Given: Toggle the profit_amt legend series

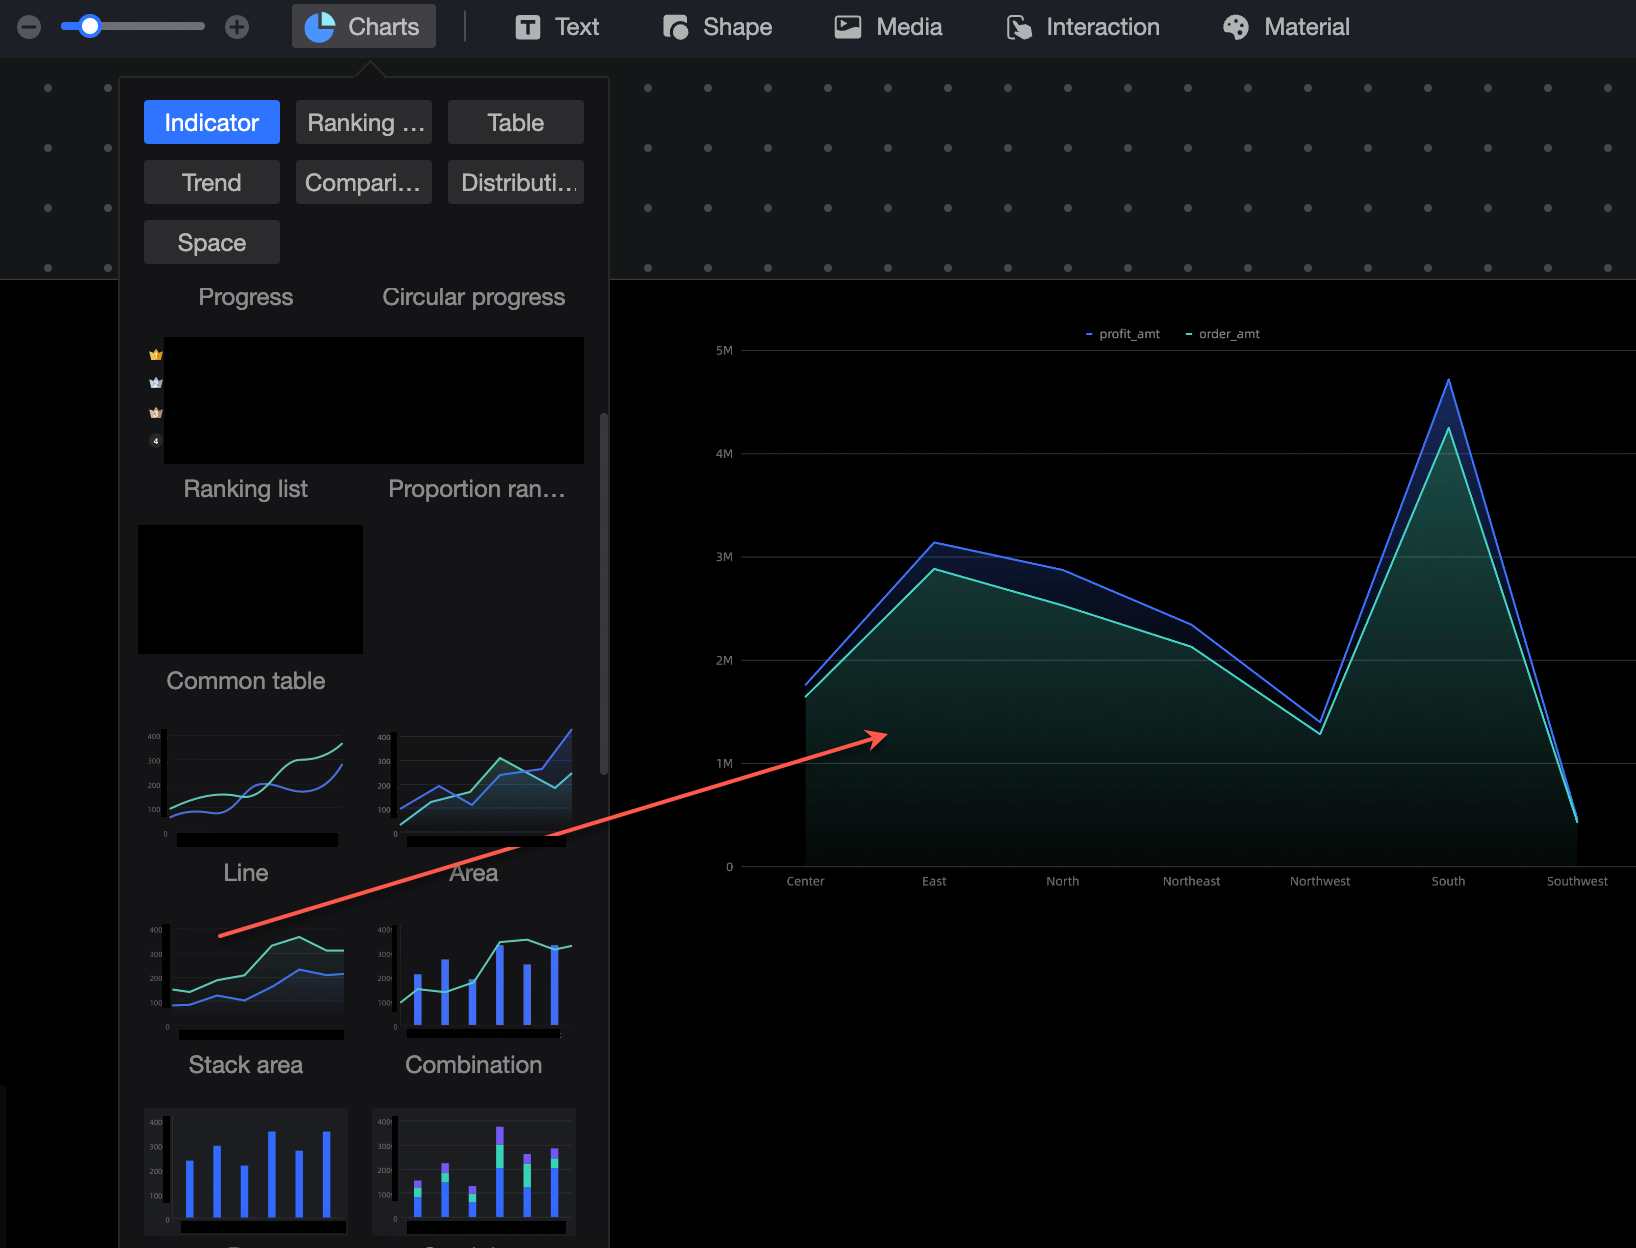Looking at the screenshot, I should [1123, 334].
